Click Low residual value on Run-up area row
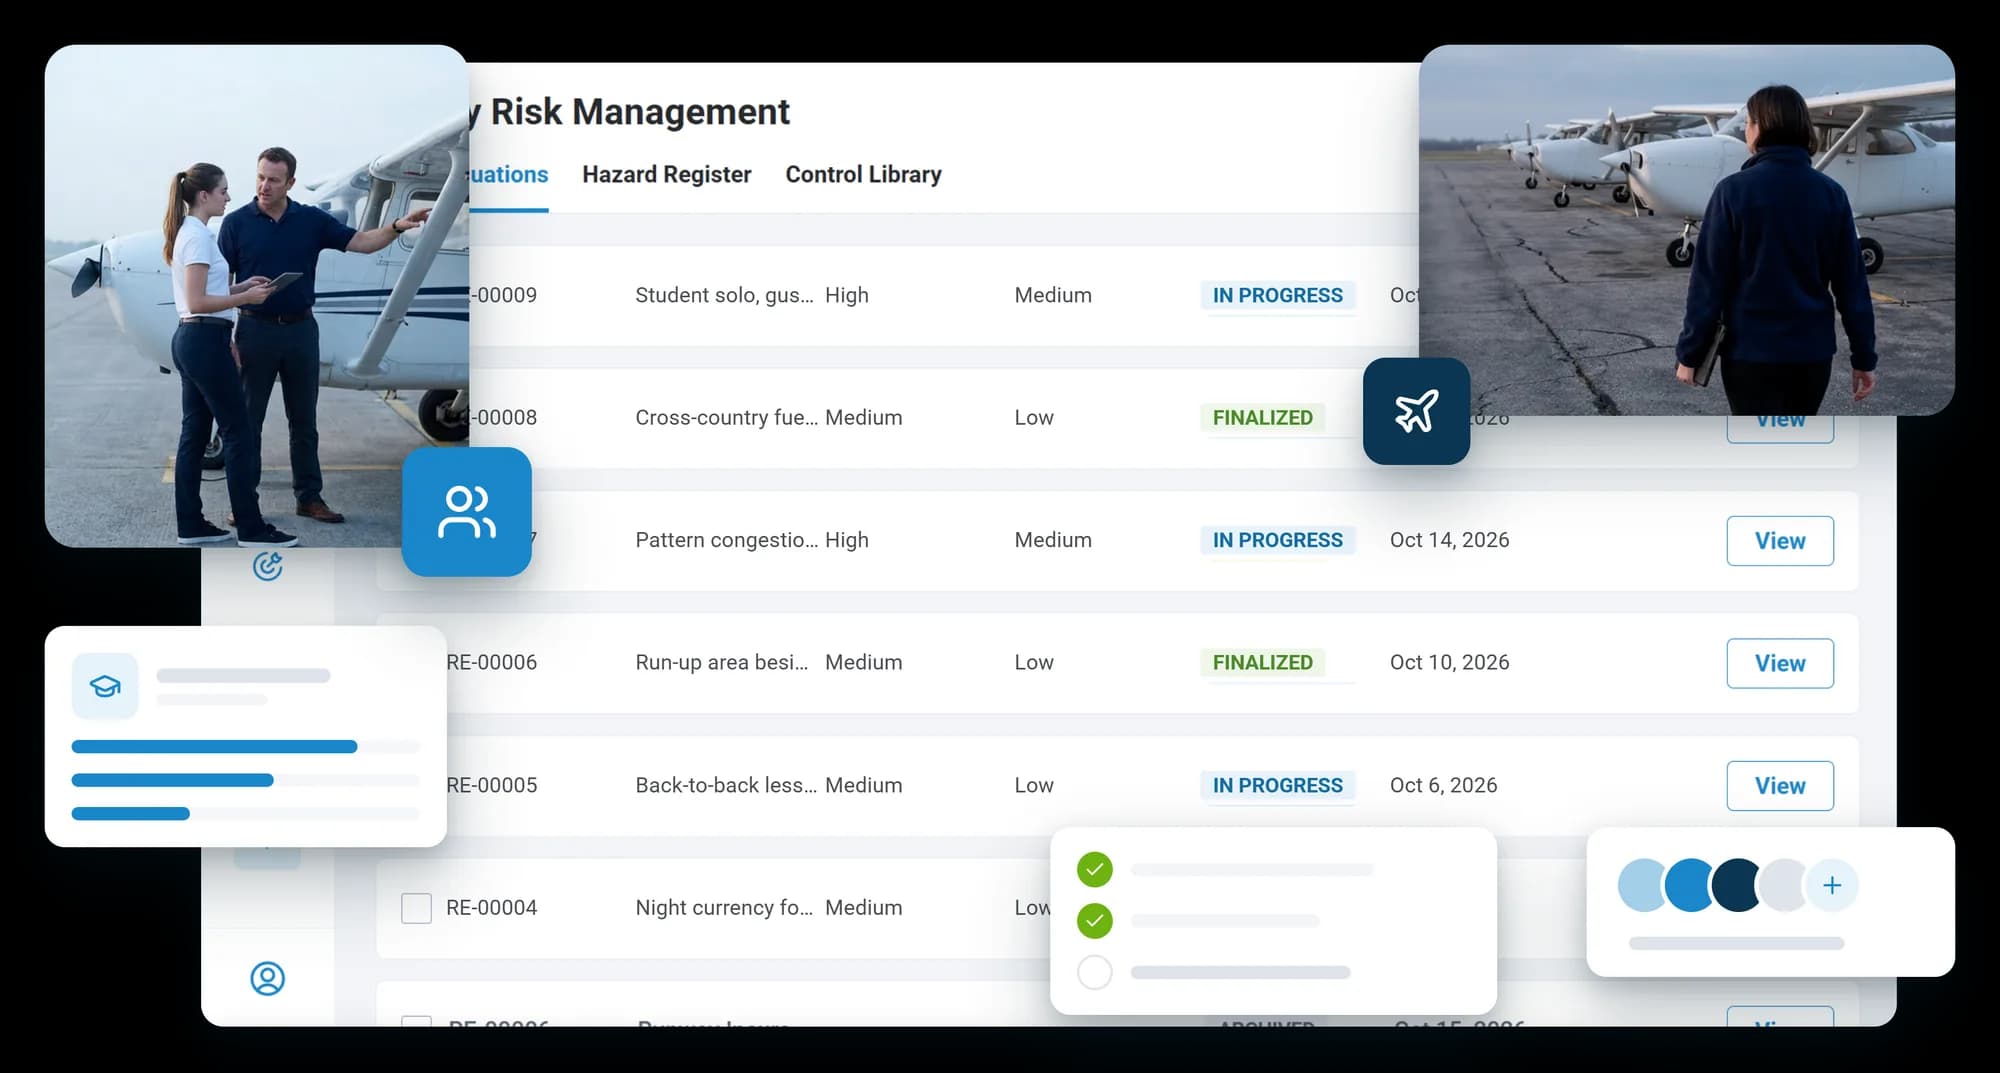This screenshot has height=1073, width=2000. 1034,663
